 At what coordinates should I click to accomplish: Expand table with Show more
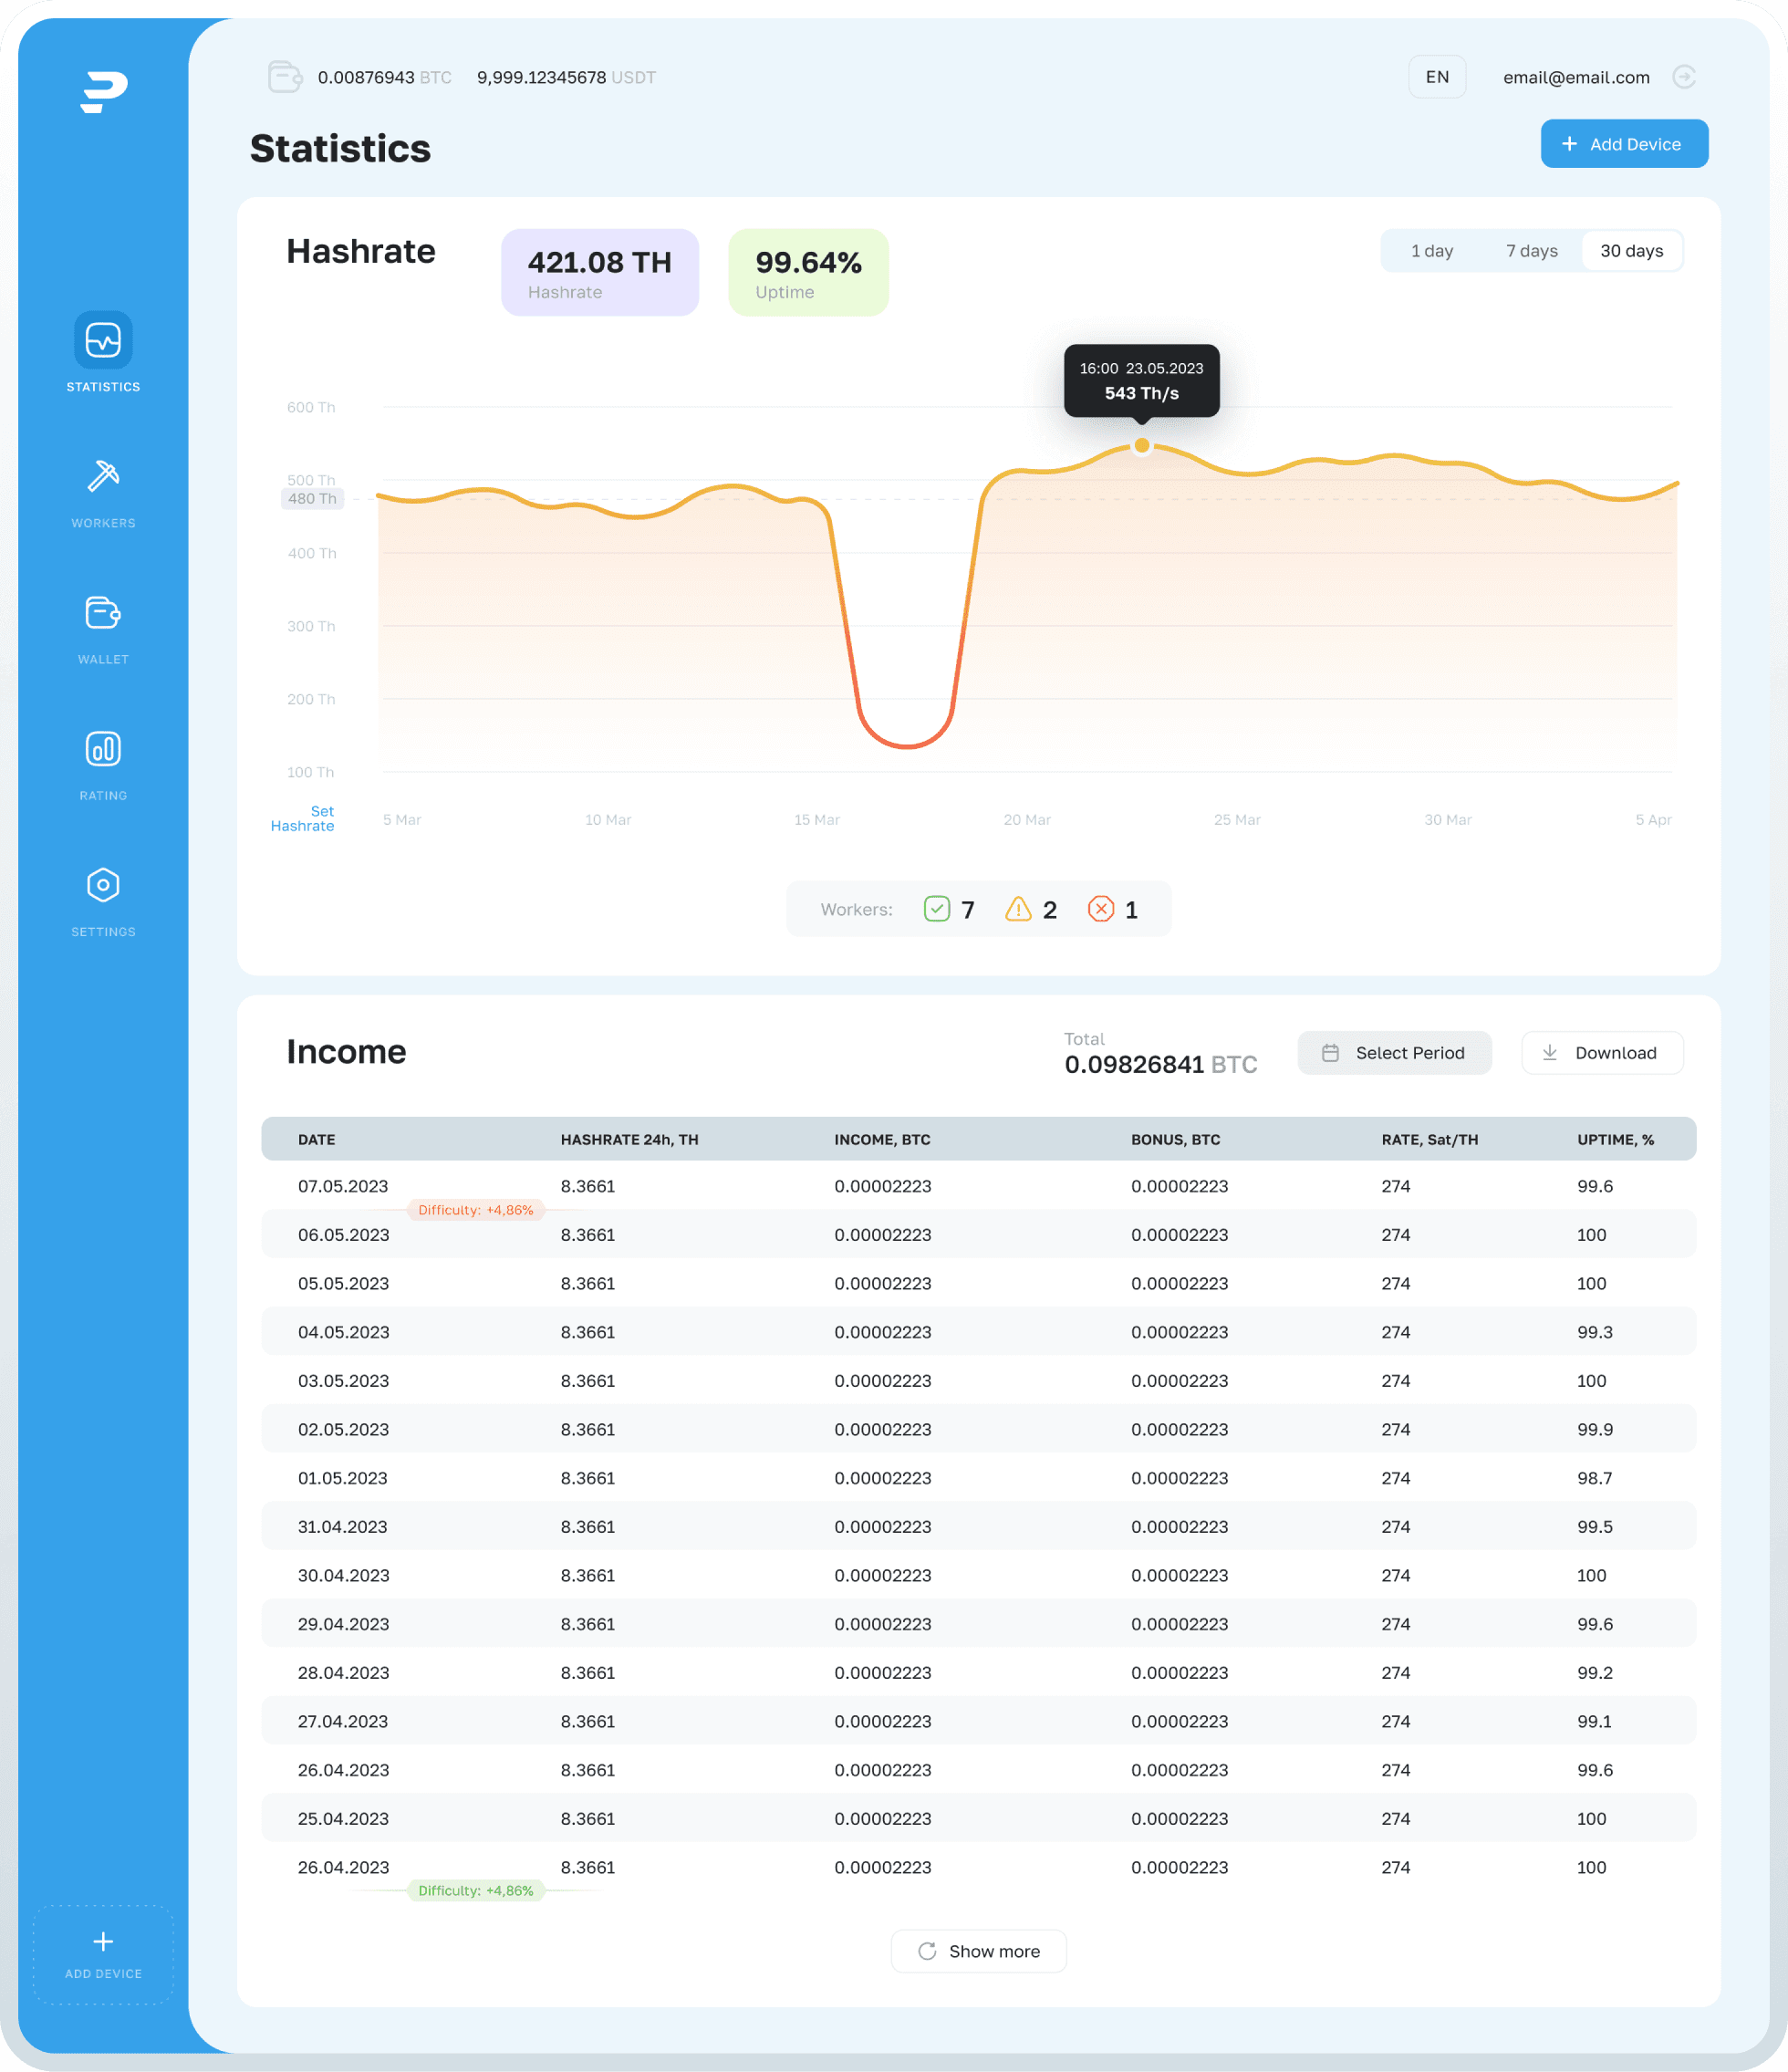[978, 1951]
